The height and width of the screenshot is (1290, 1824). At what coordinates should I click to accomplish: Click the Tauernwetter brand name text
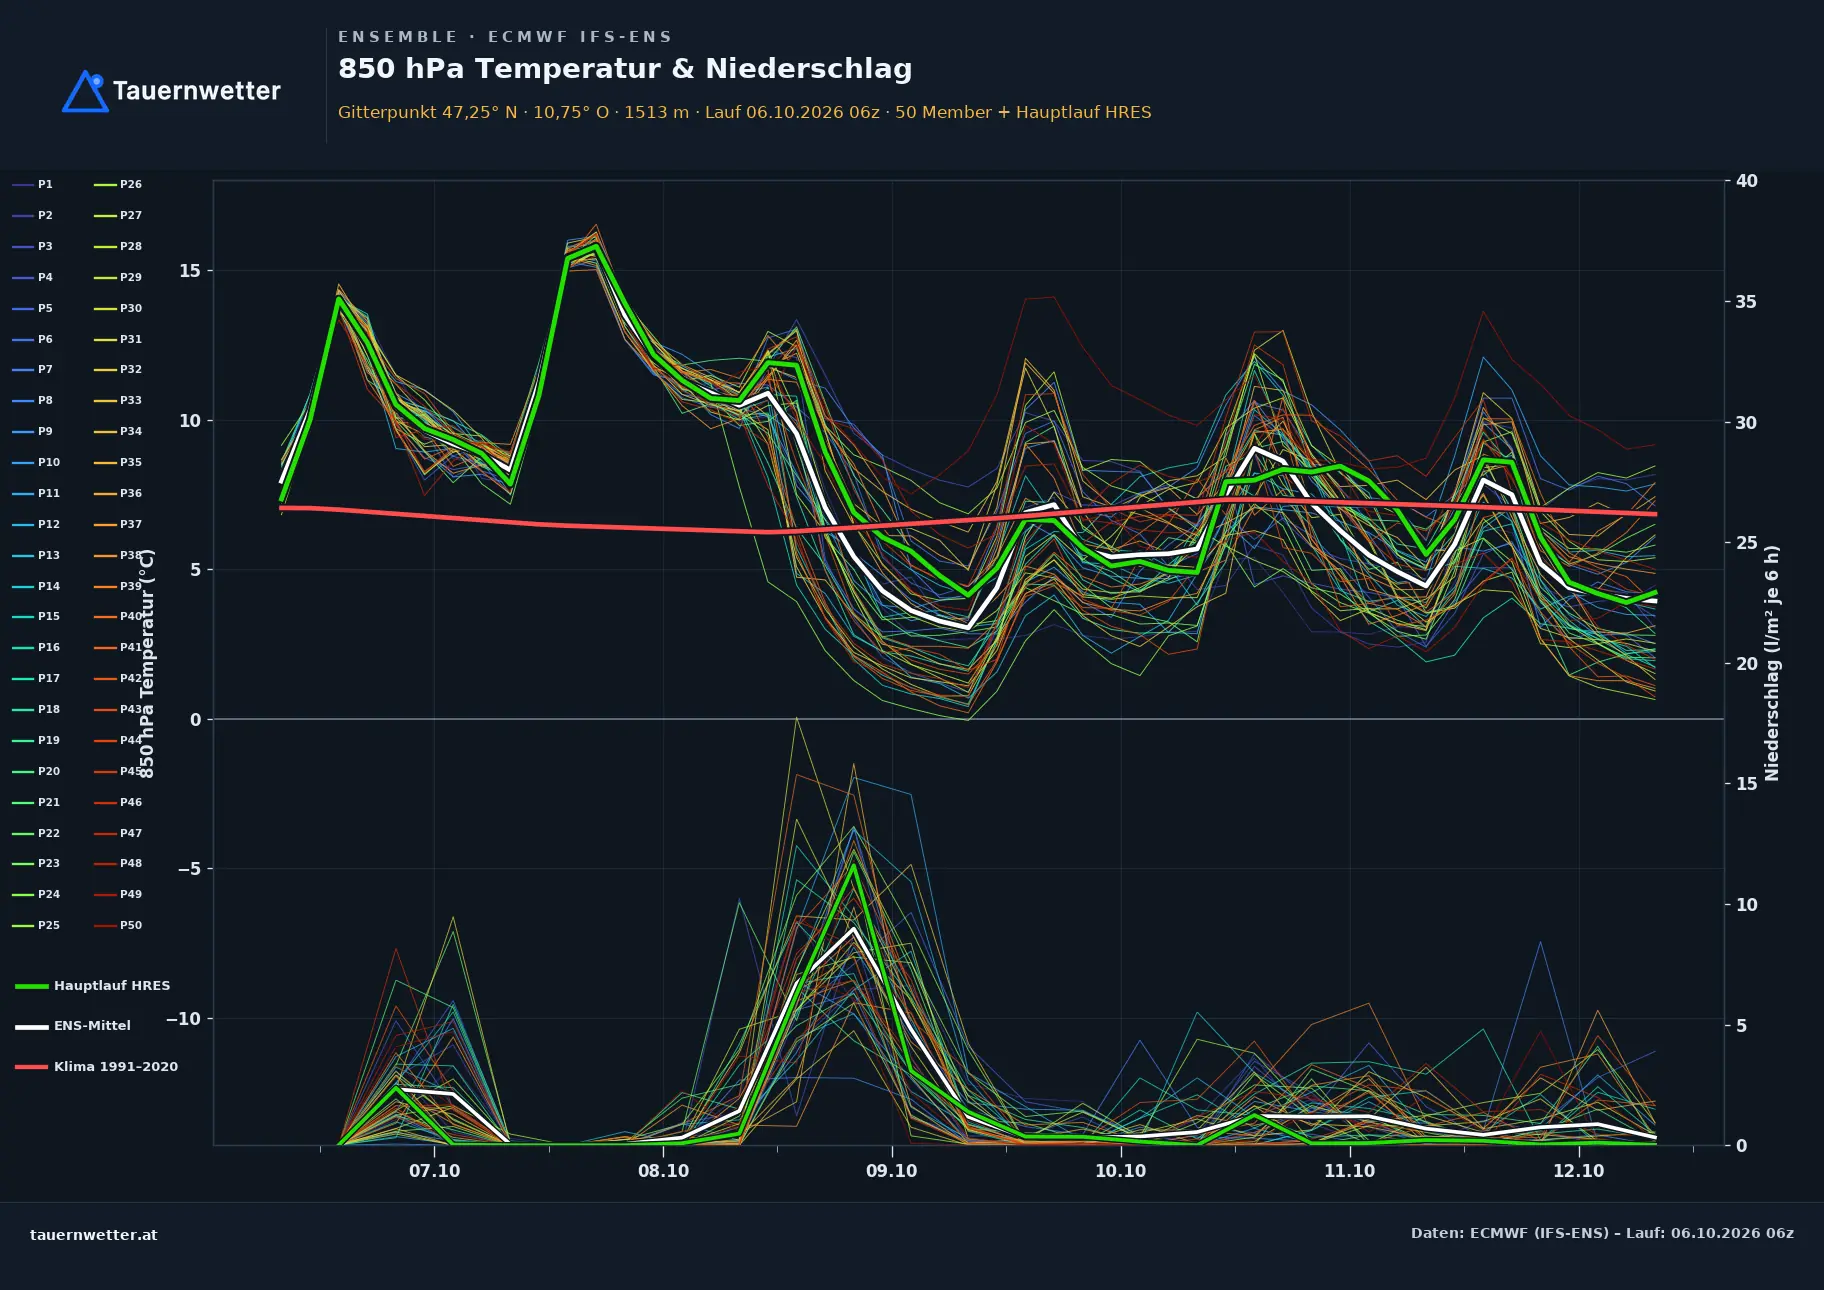coord(197,91)
